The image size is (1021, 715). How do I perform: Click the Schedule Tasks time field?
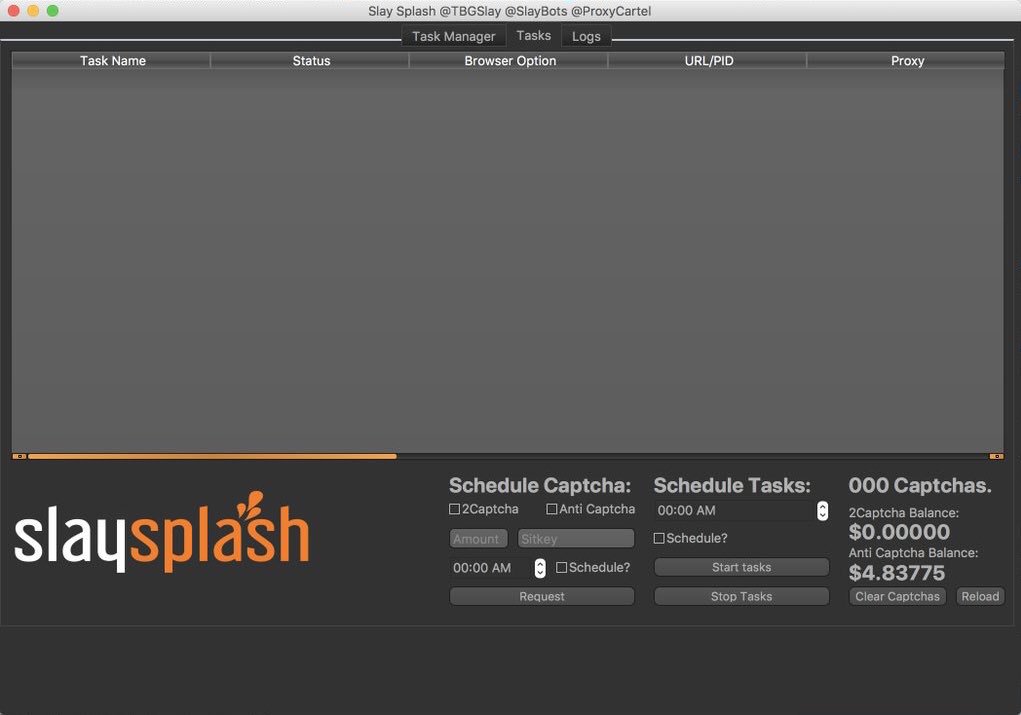pos(734,511)
